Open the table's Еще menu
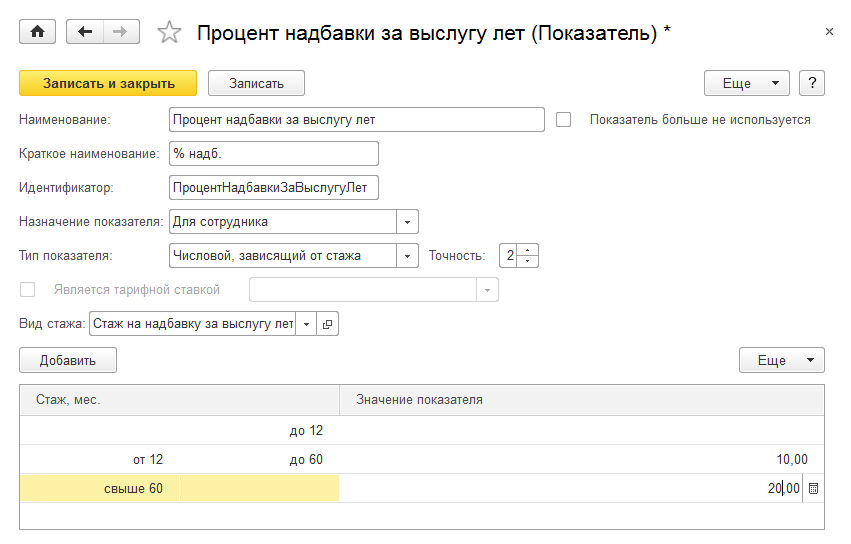The height and width of the screenshot is (544, 851). tap(781, 360)
